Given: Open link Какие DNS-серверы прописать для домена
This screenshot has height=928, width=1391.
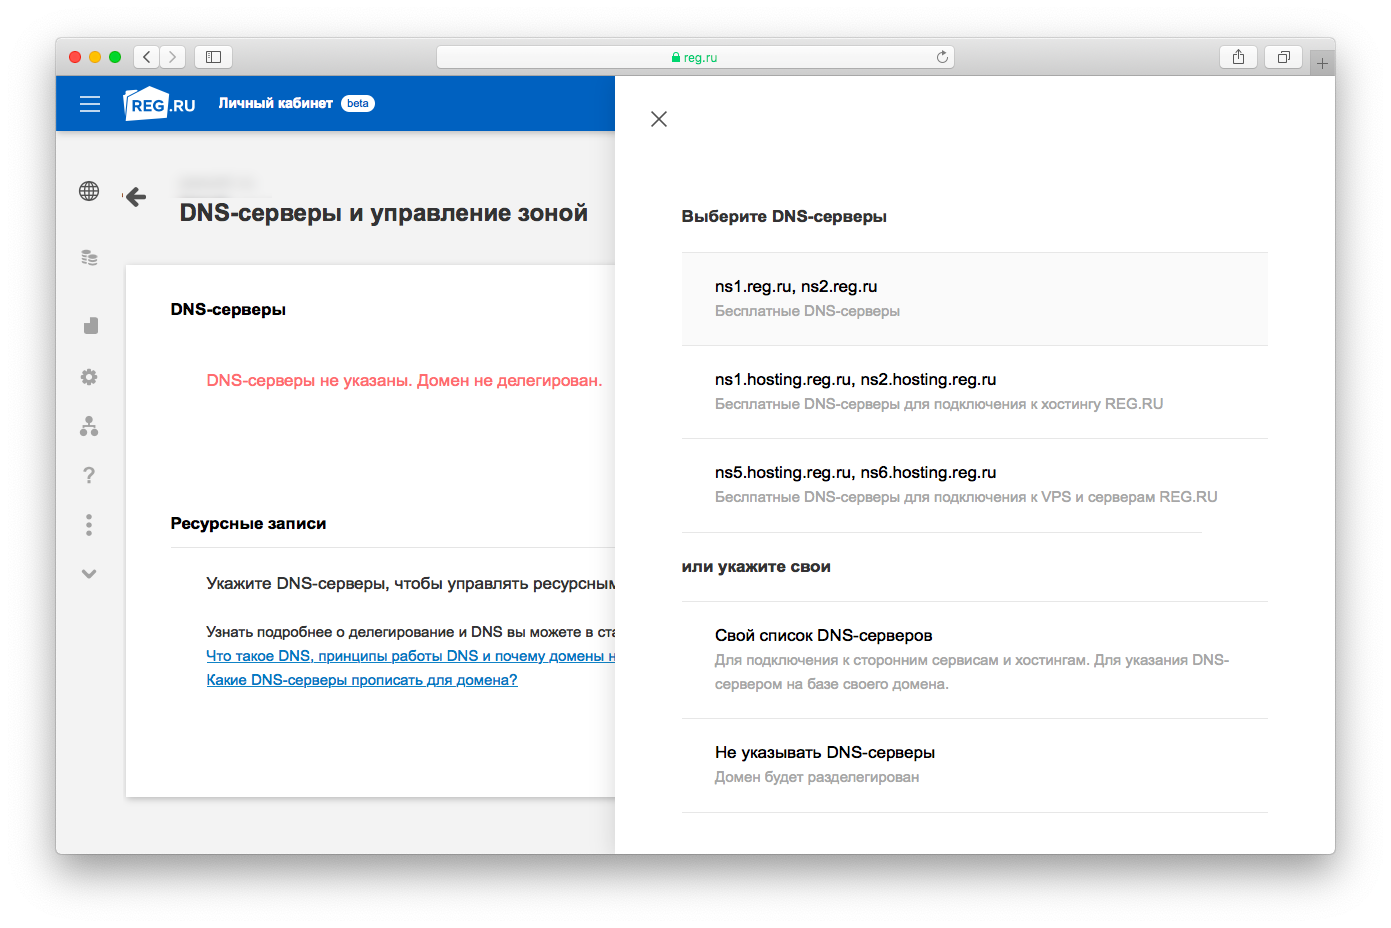Looking at the screenshot, I should 362,680.
